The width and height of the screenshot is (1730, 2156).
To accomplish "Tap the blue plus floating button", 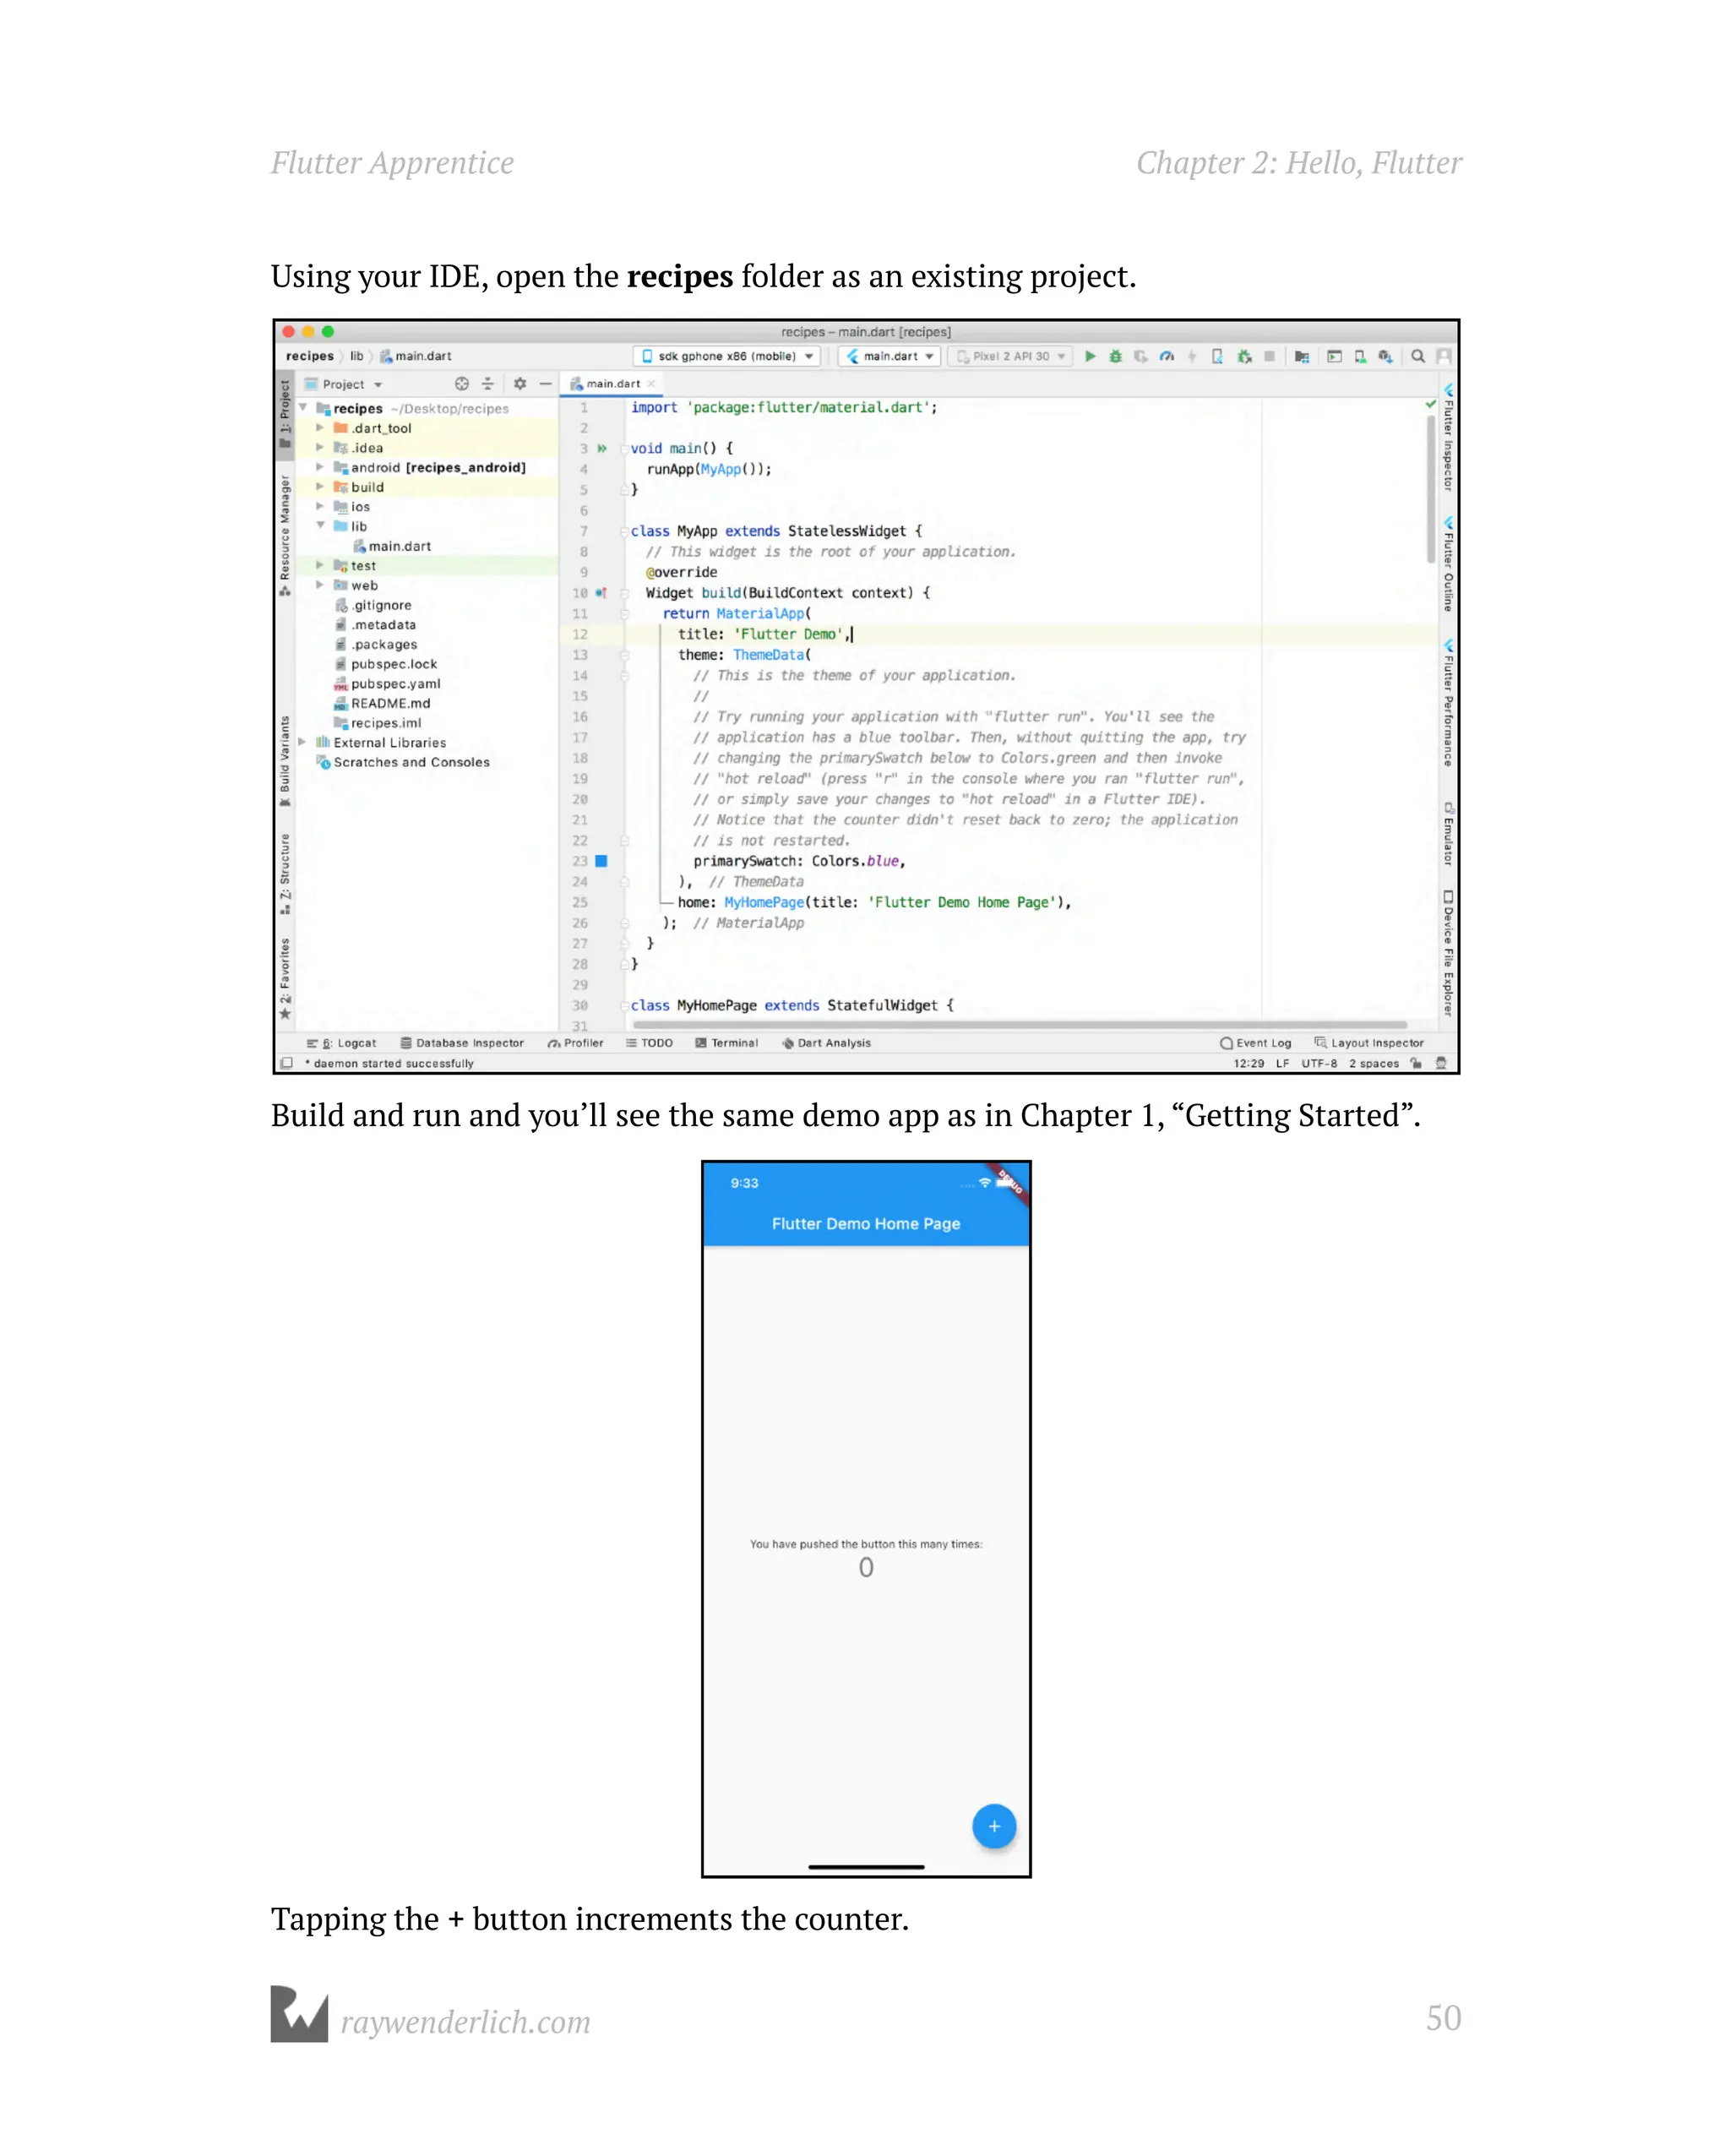I will (x=994, y=1826).
